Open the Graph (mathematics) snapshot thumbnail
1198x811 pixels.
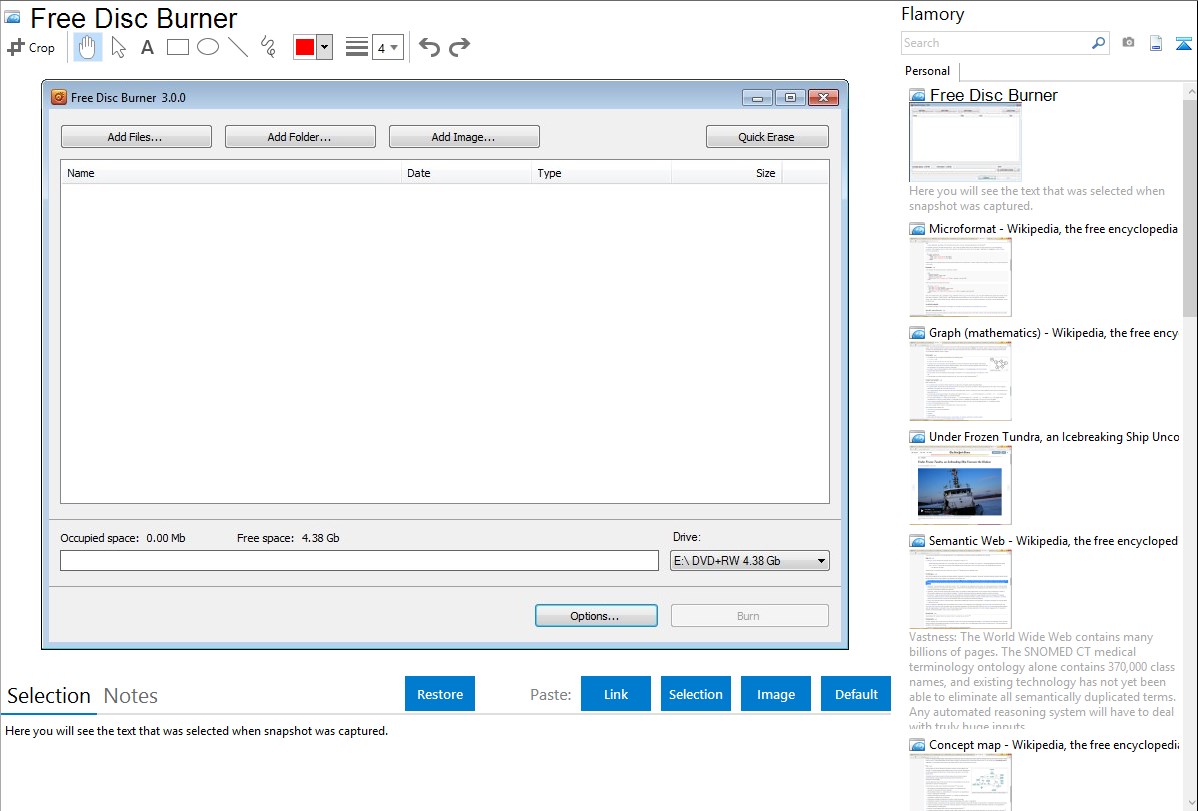pyautogui.click(x=960, y=381)
